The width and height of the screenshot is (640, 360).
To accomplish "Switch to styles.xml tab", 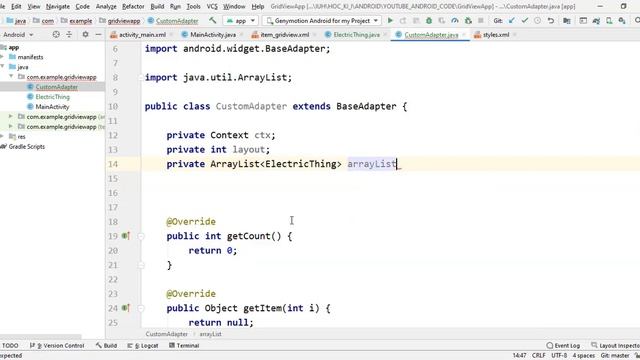I will point(496,35).
